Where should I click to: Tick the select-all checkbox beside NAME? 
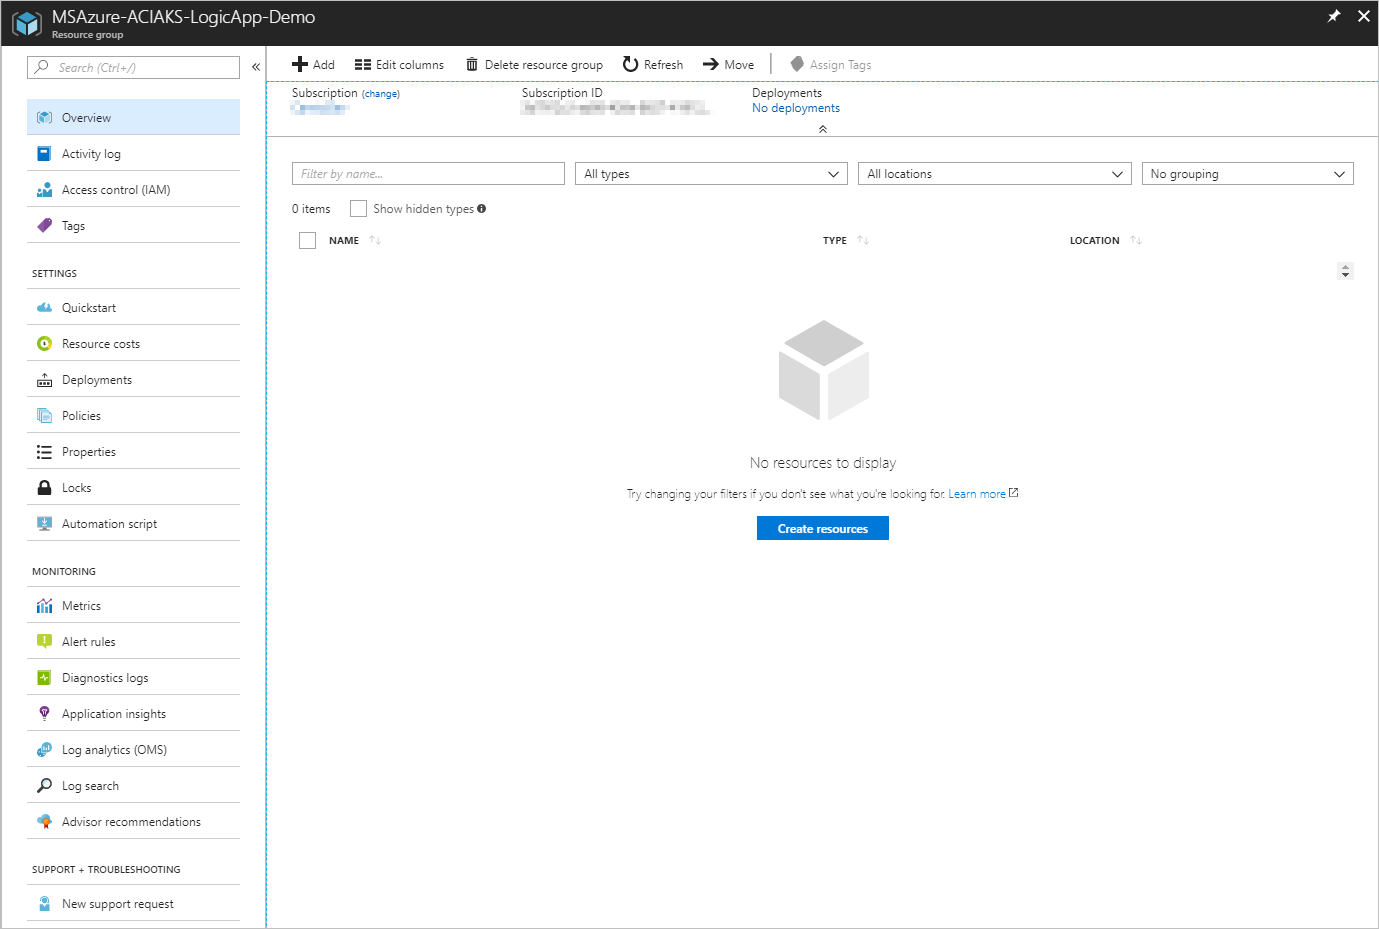point(307,240)
